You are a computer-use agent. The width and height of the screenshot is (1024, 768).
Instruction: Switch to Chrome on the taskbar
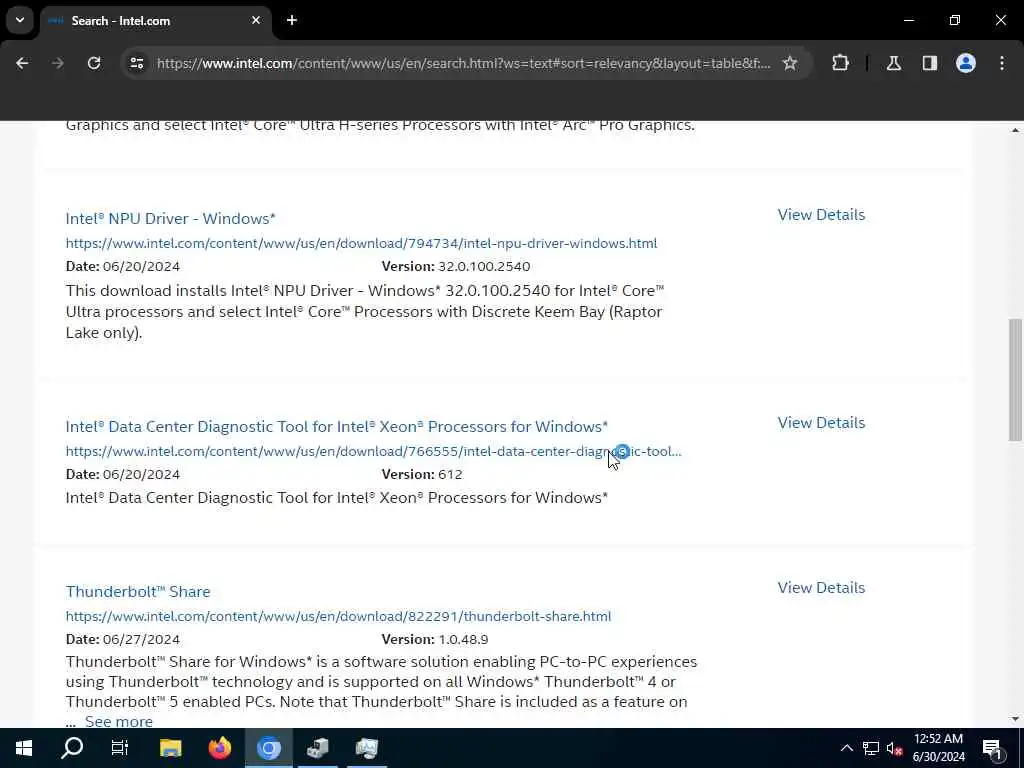click(x=268, y=748)
